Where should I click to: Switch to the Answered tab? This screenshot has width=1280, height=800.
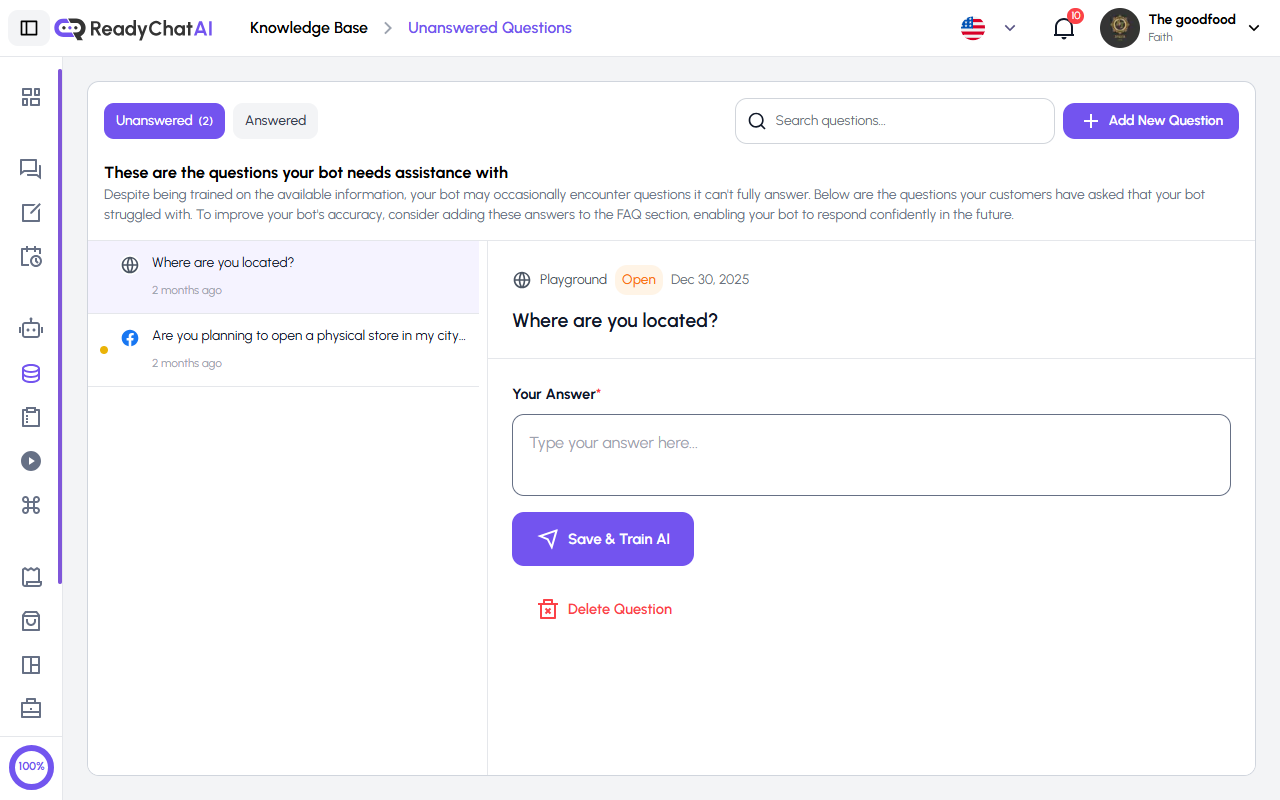click(x=275, y=120)
